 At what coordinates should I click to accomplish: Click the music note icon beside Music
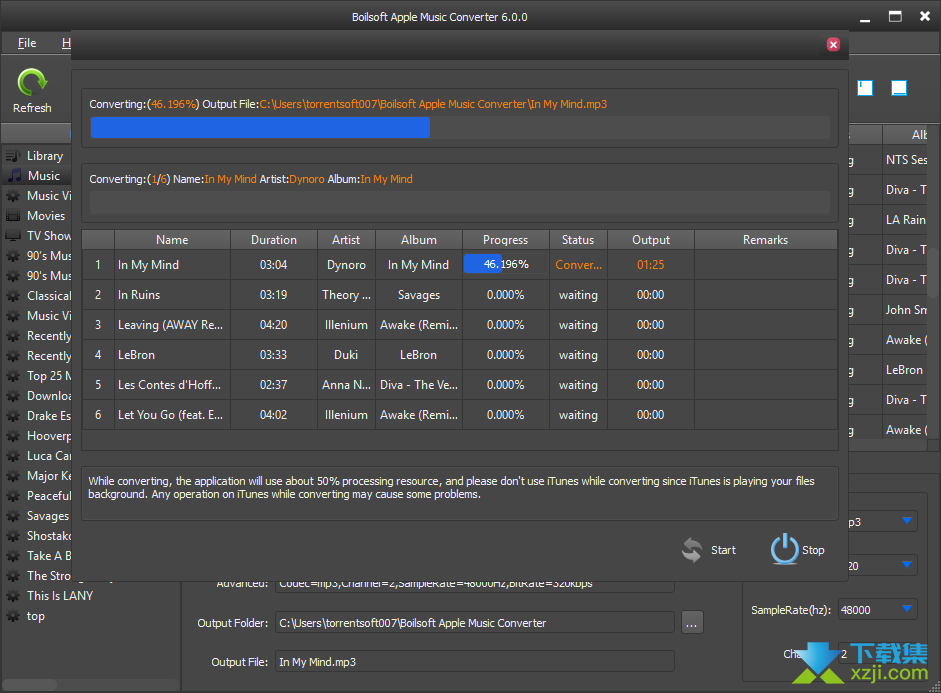[14, 176]
